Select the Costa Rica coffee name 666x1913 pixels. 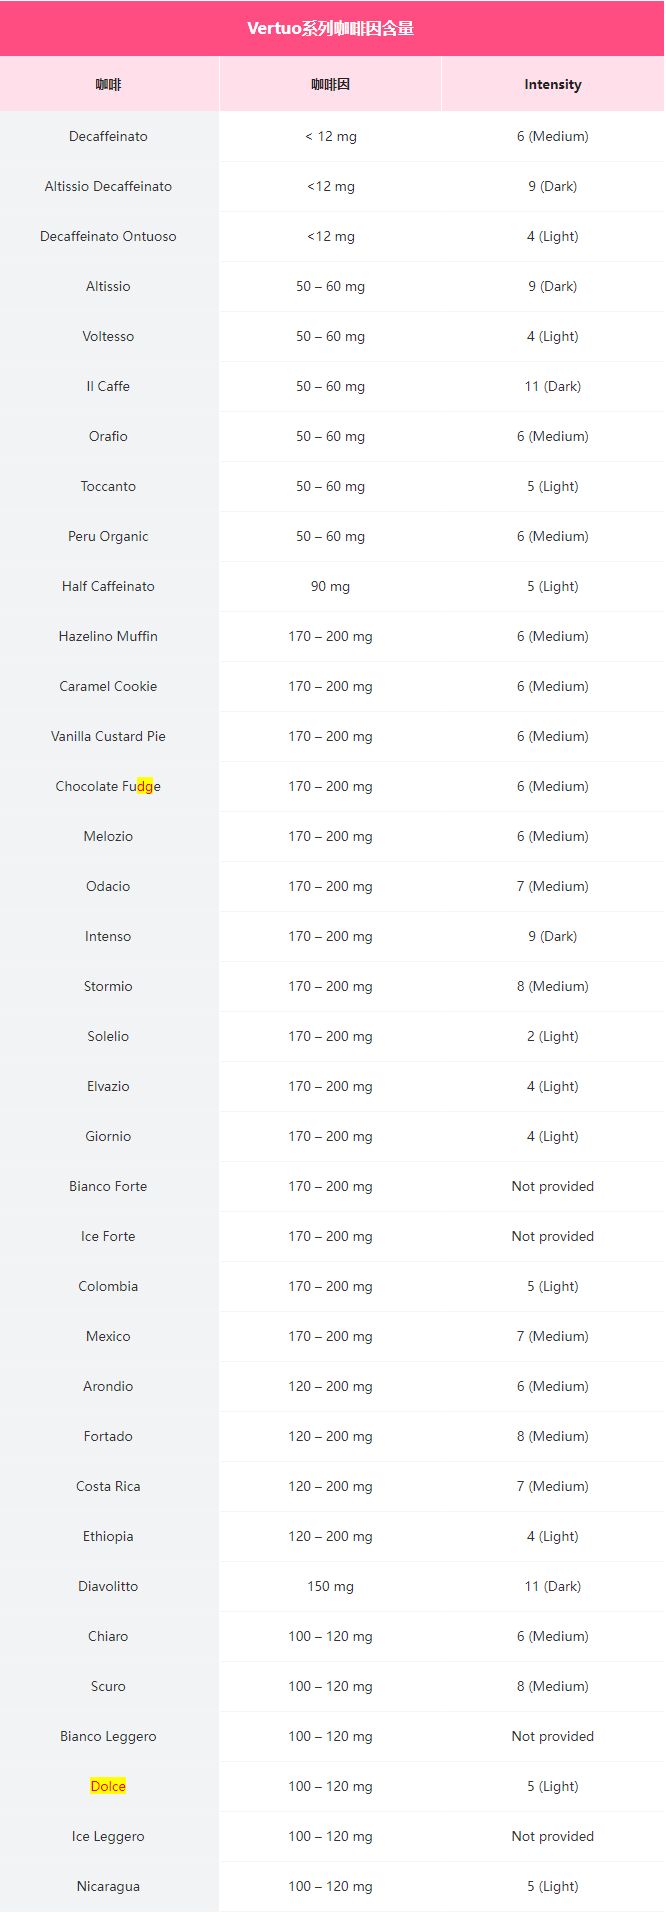(108, 1486)
